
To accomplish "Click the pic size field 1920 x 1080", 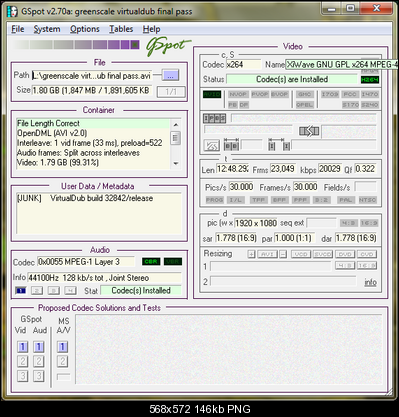I will (256, 223).
